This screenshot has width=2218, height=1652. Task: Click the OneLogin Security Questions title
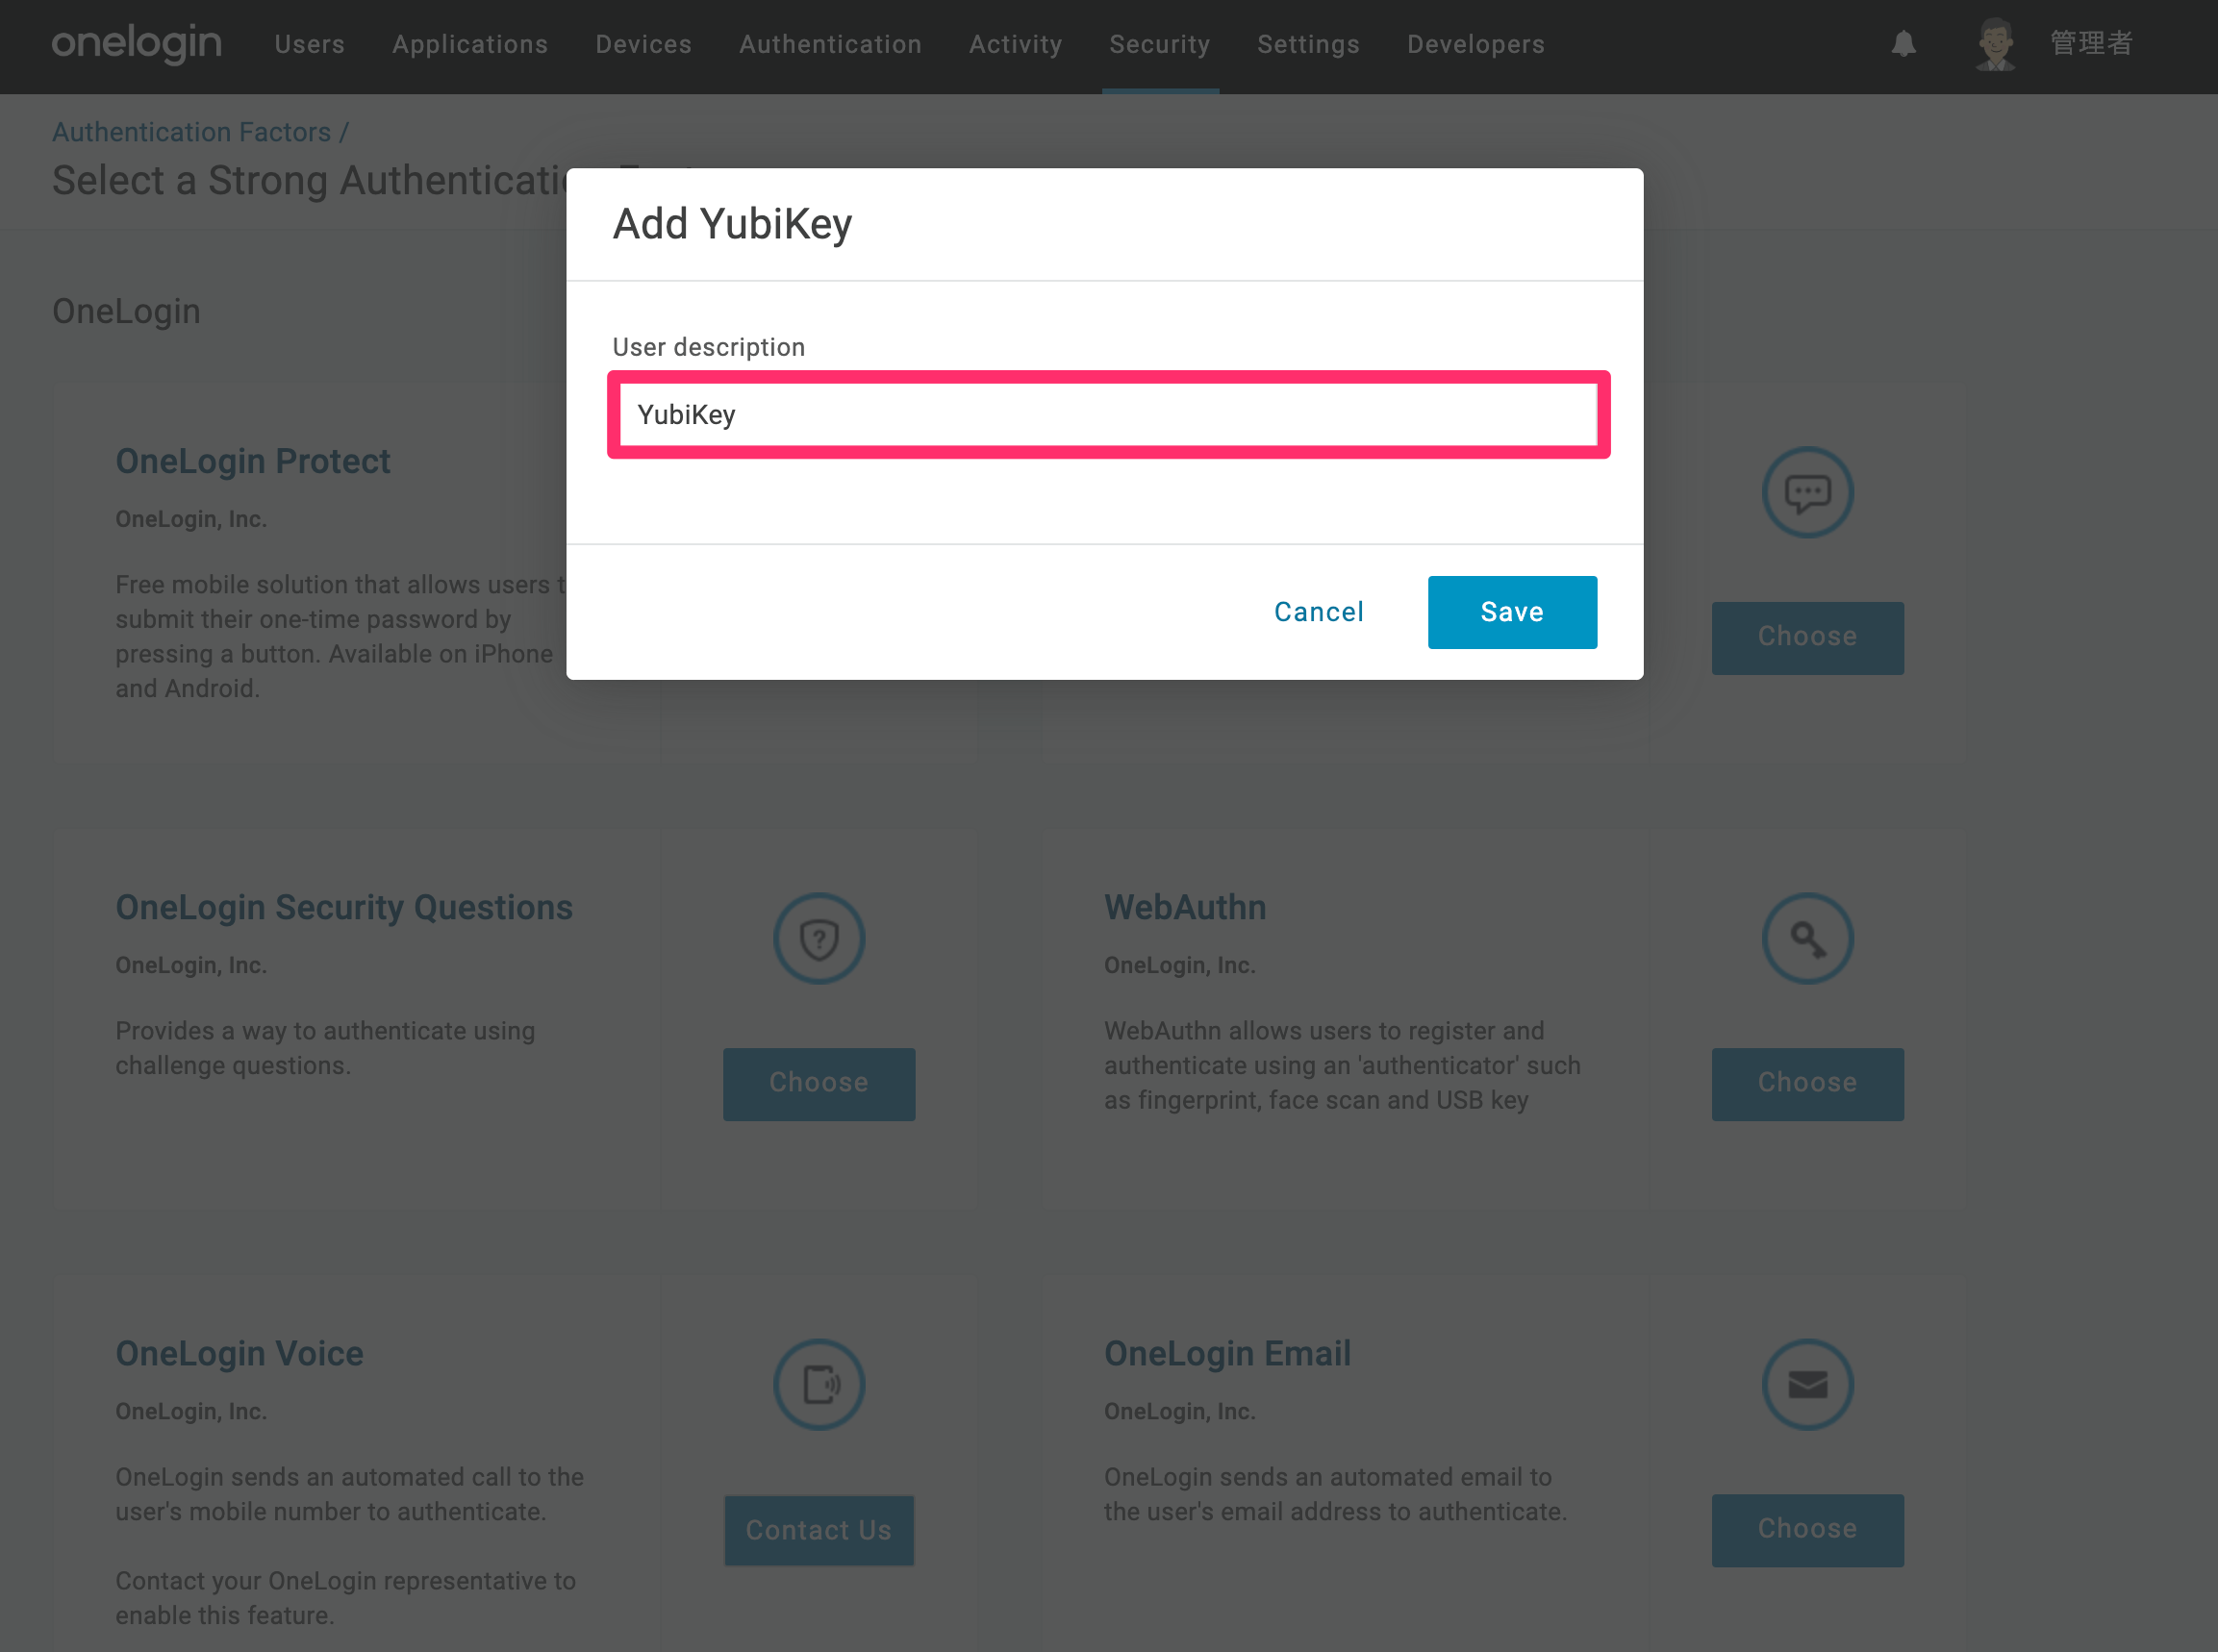point(344,907)
